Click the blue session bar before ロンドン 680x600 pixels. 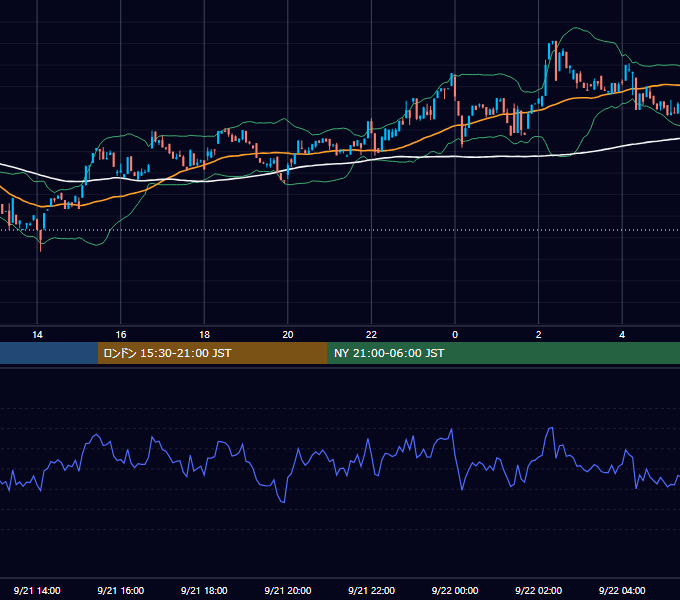[49, 353]
